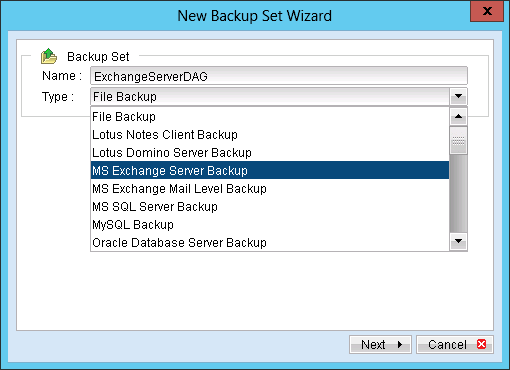Pick MySQL Backup from the list

[x=270, y=225]
